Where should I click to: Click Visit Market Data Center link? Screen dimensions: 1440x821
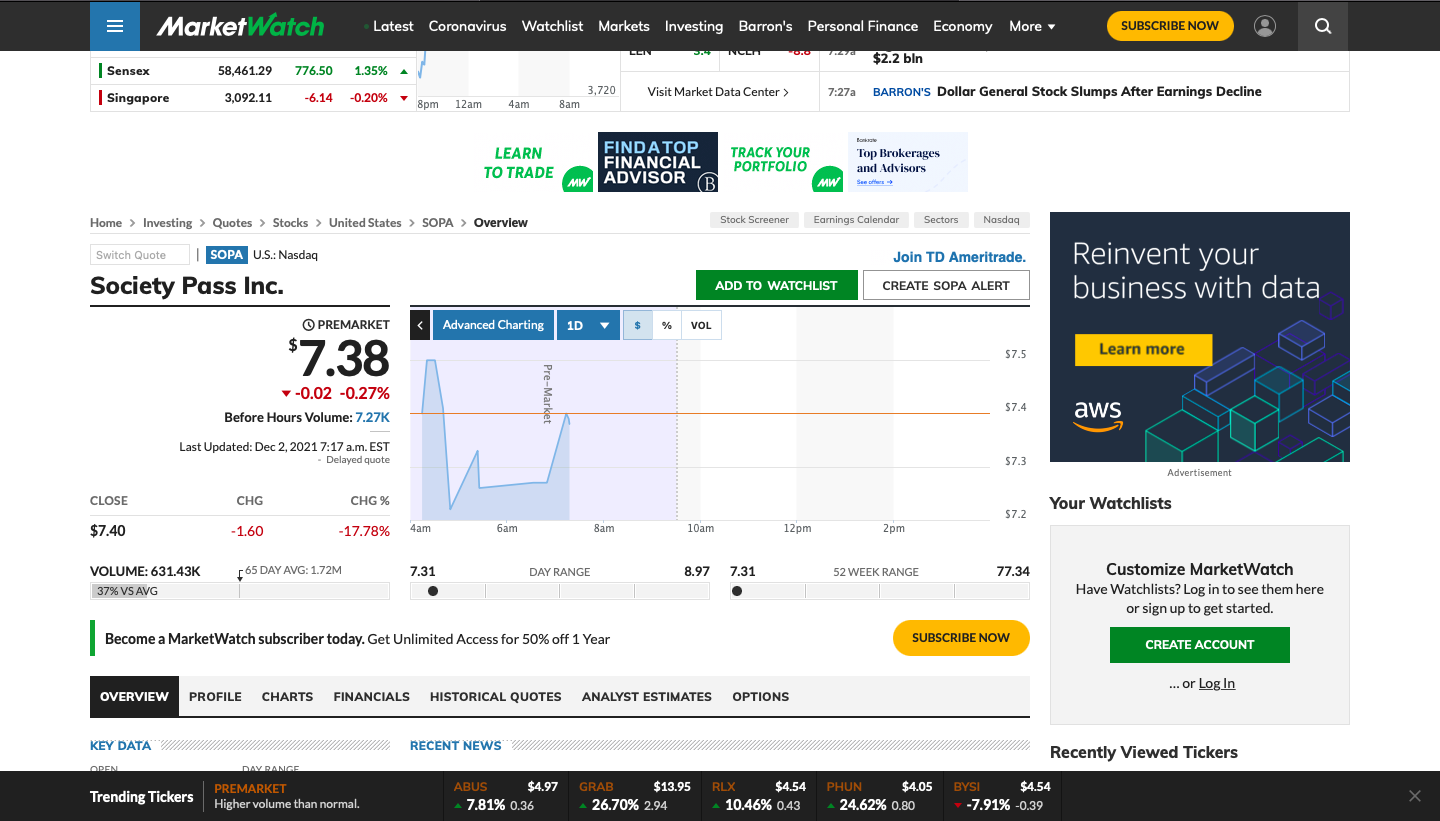click(x=718, y=92)
